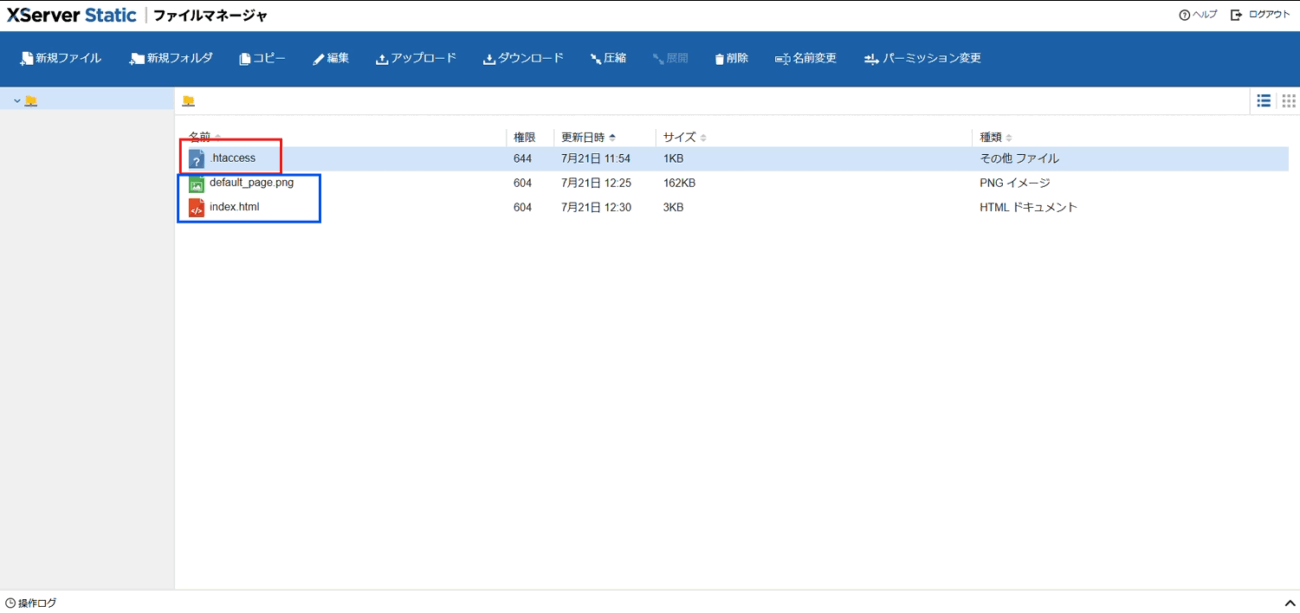Click アップロード to upload a file
This screenshot has height=613, width=1300.
[x=415, y=59]
